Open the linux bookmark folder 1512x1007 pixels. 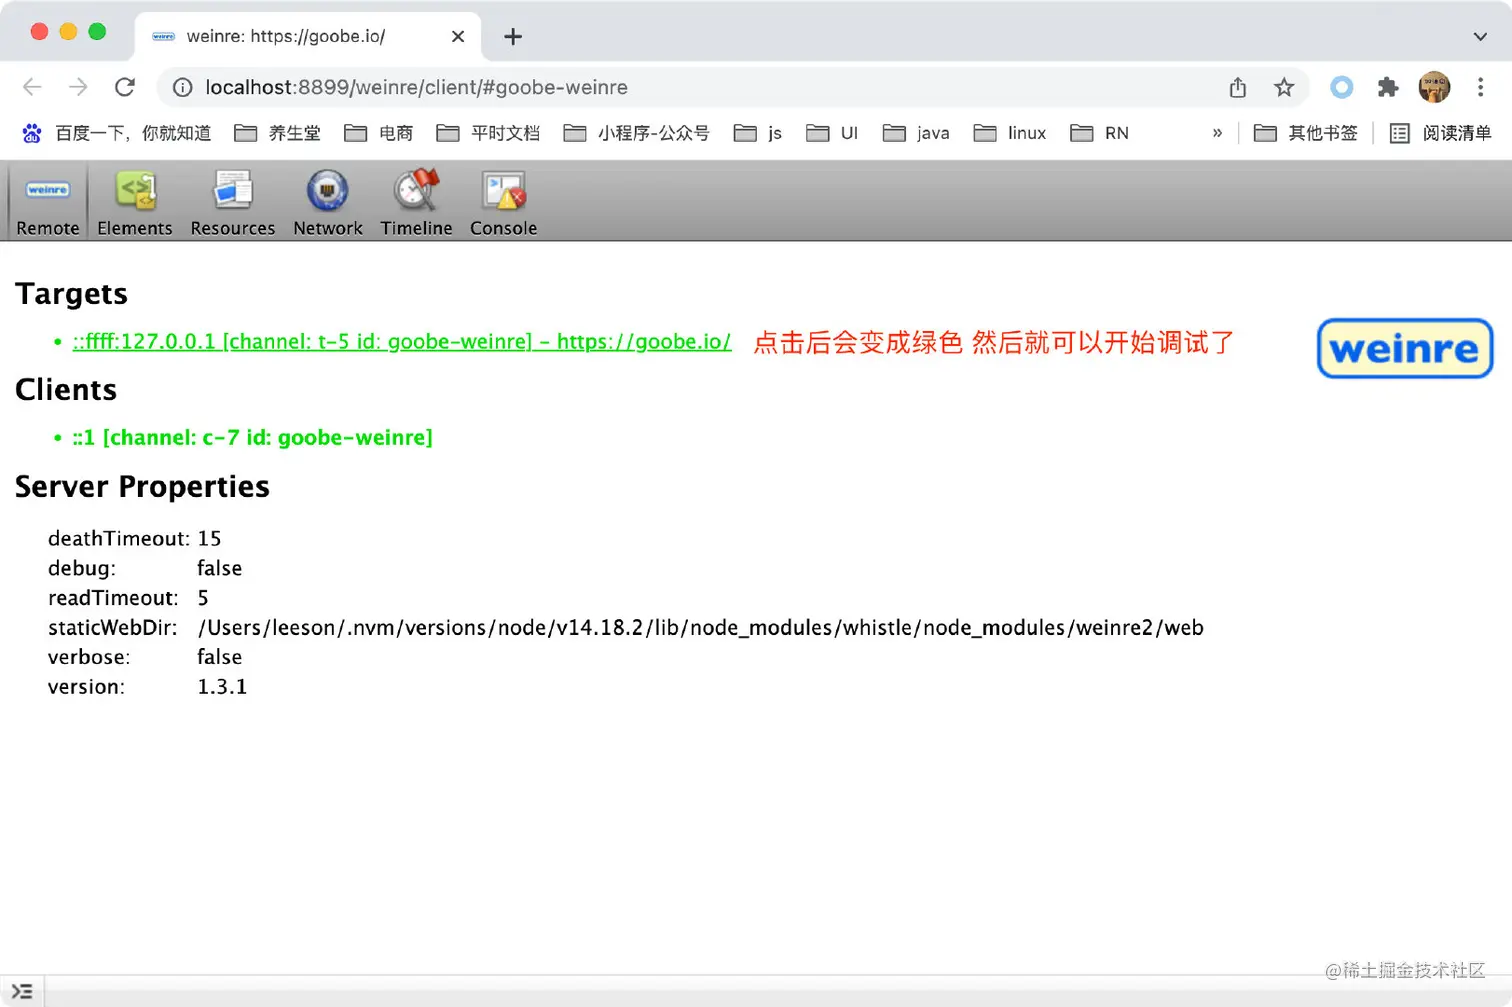tap(1010, 133)
